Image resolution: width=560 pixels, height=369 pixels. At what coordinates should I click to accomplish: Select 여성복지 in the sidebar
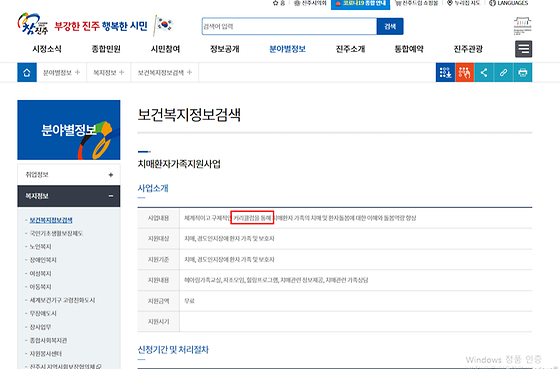pos(40,273)
